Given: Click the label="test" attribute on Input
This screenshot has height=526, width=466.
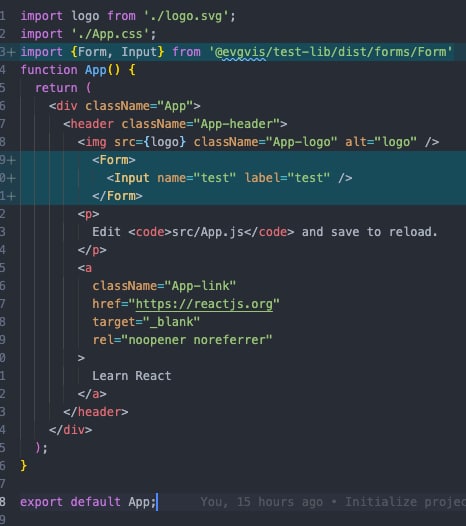Looking at the screenshot, I should 287,178.
